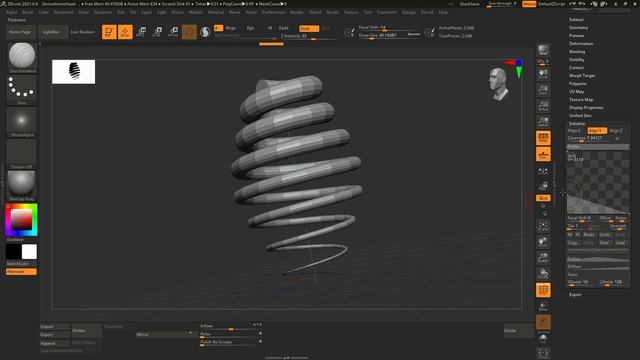Expand the Morph Target section
The width and height of the screenshot is (640, 360).
point(582,76)
